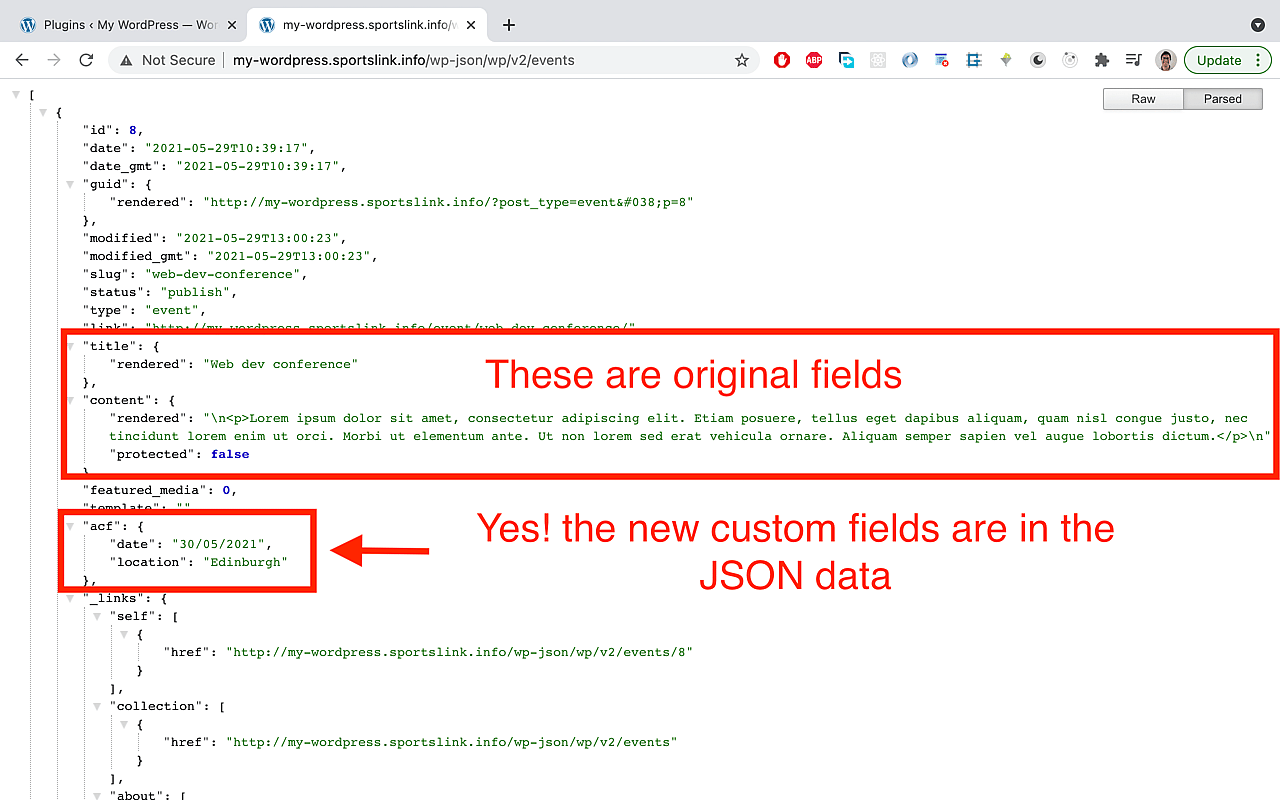This screenshot has height=800, width=1280.
Task: Keep Parsed view selected
Action: (x=1223, y=98)
